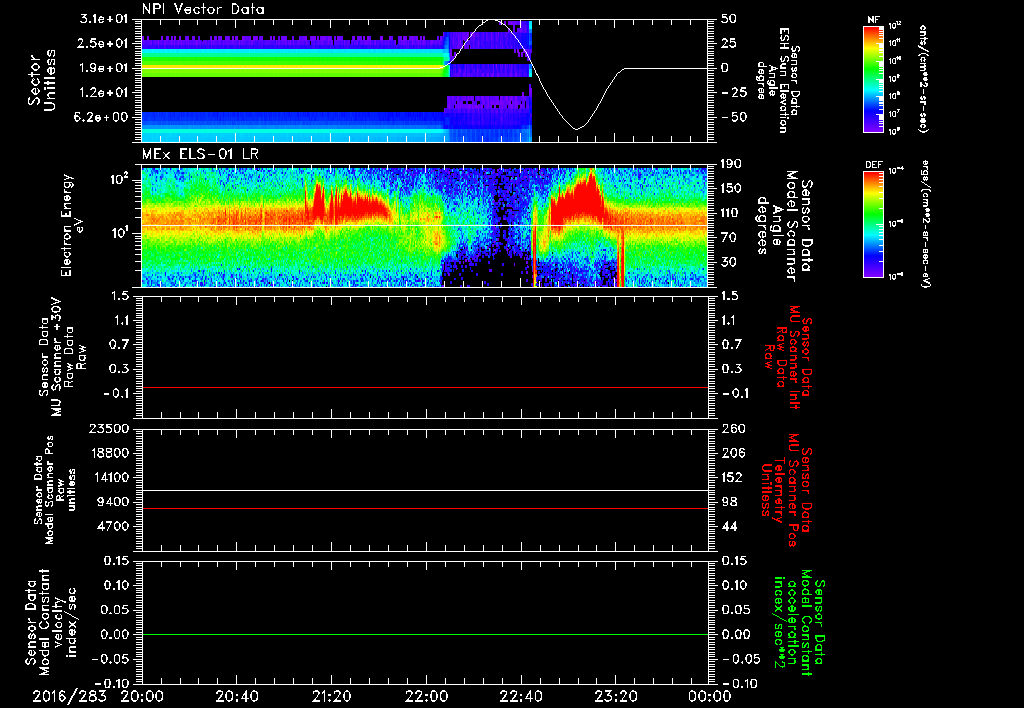Click the green 'Model Constant acceleration' axis label

pyautogui.click(x=799, y=622)
